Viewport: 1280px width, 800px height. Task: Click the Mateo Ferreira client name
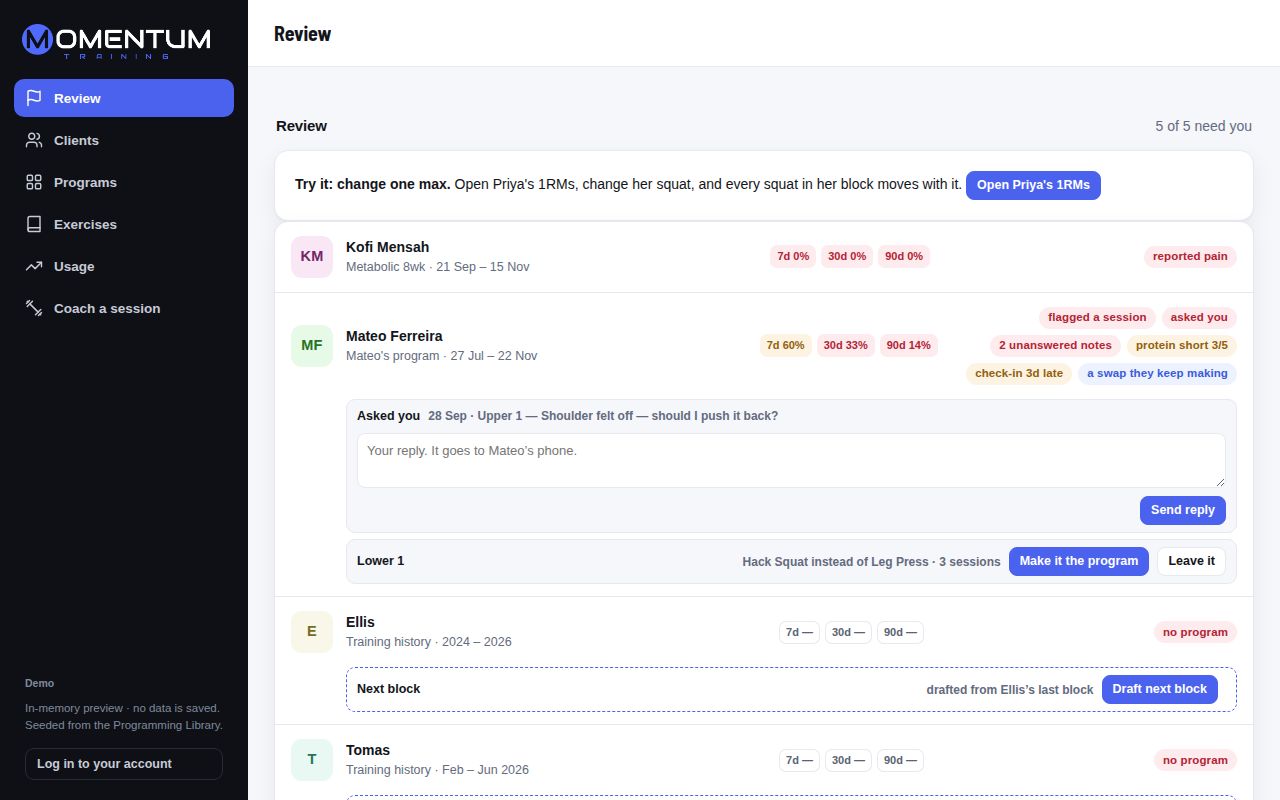tap(394, 336)
